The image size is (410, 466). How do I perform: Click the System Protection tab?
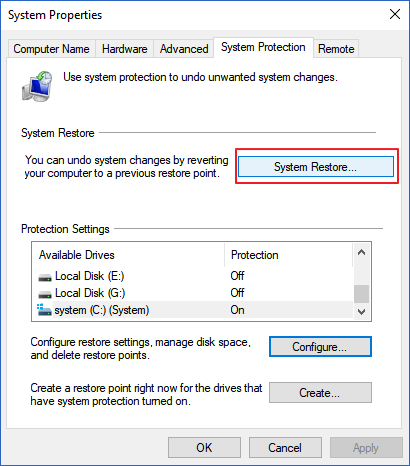tap(263, 47)
